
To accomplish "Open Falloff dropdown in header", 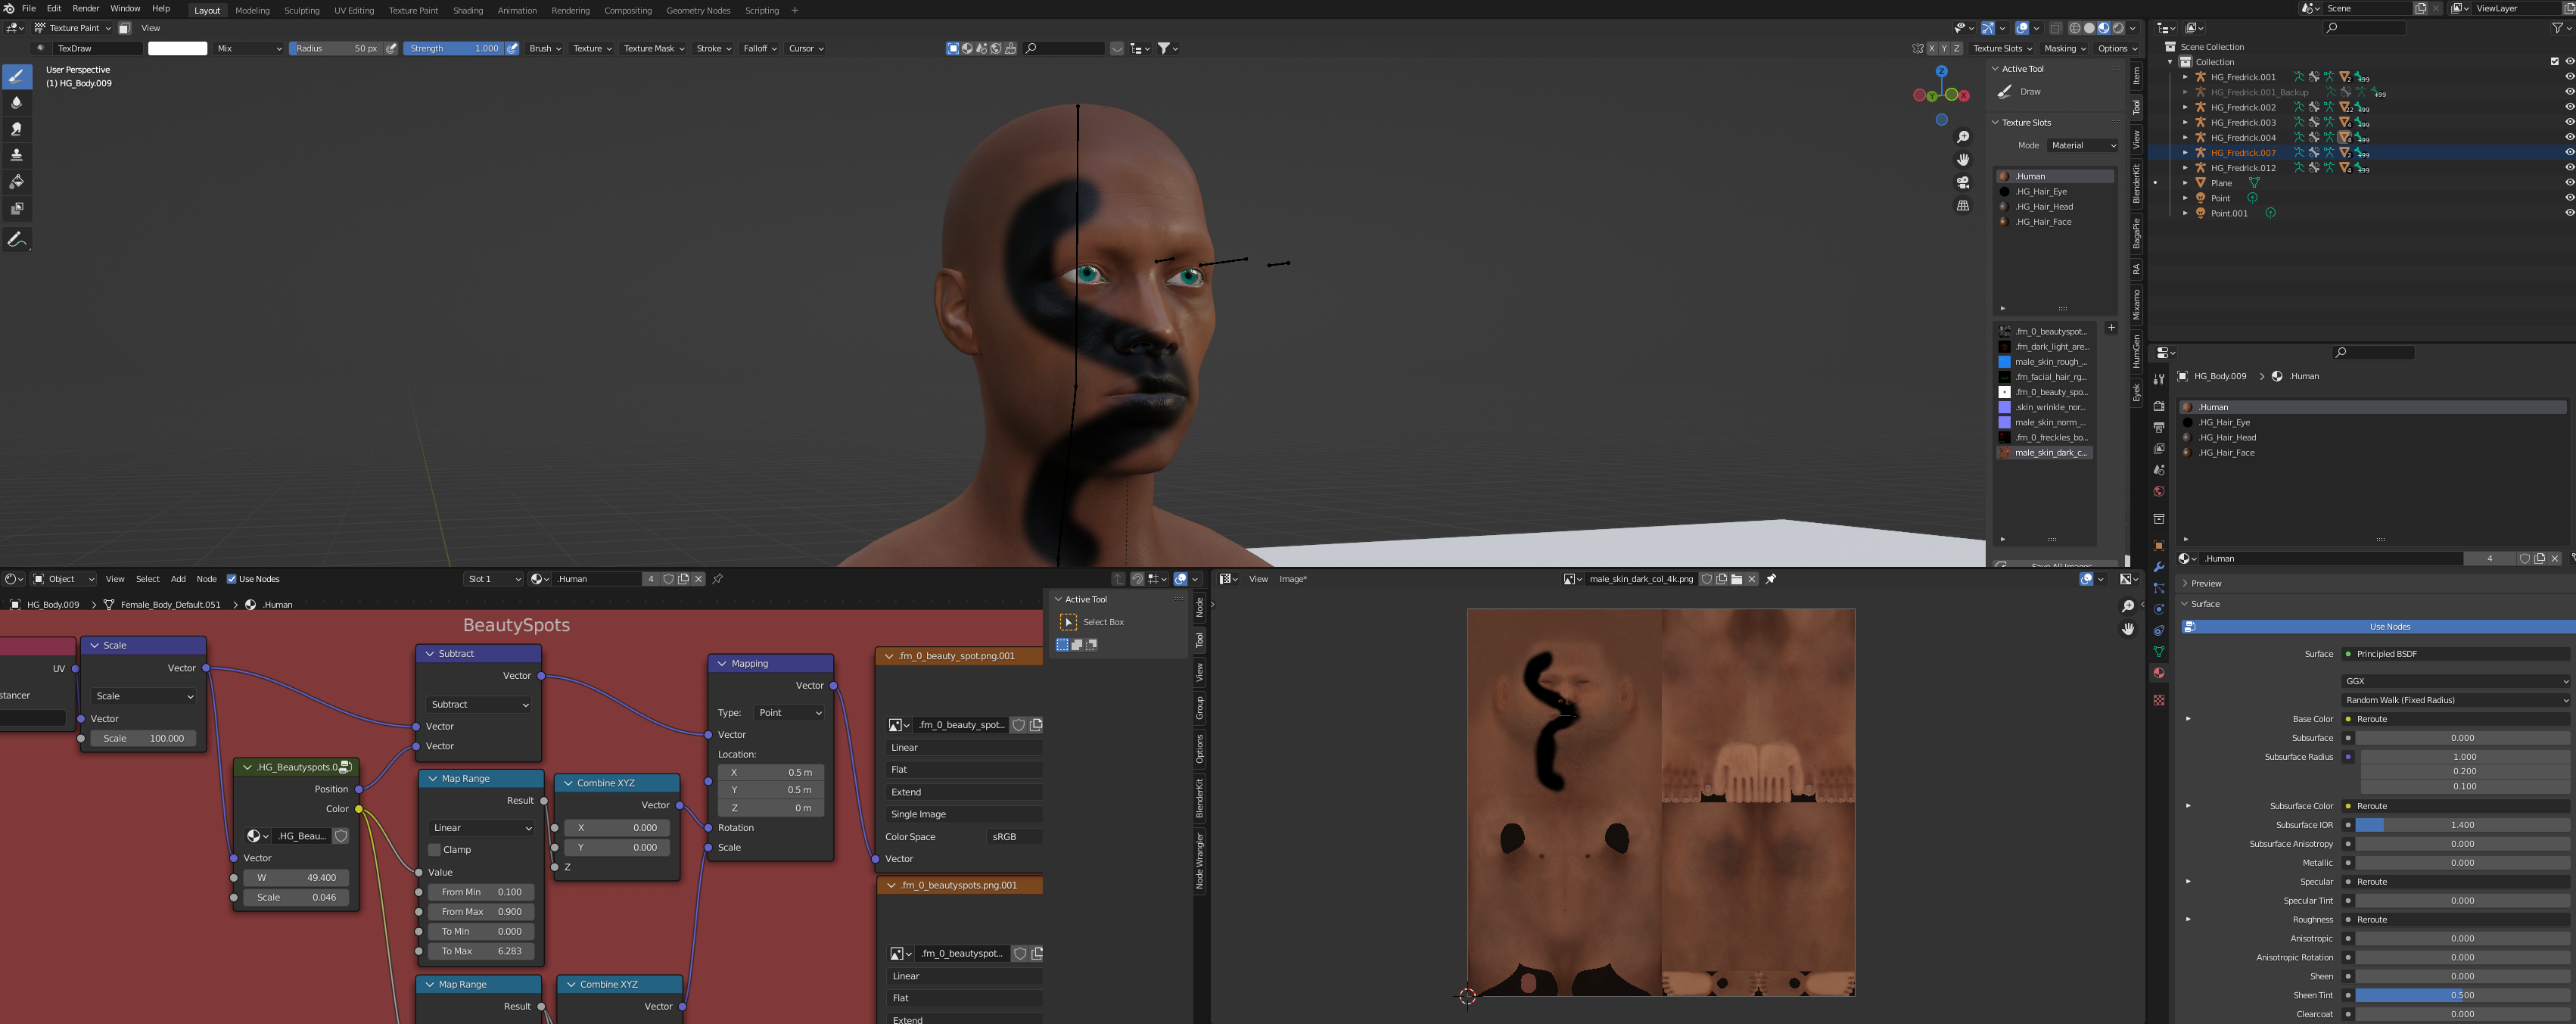I will click(x=760, y=48).
